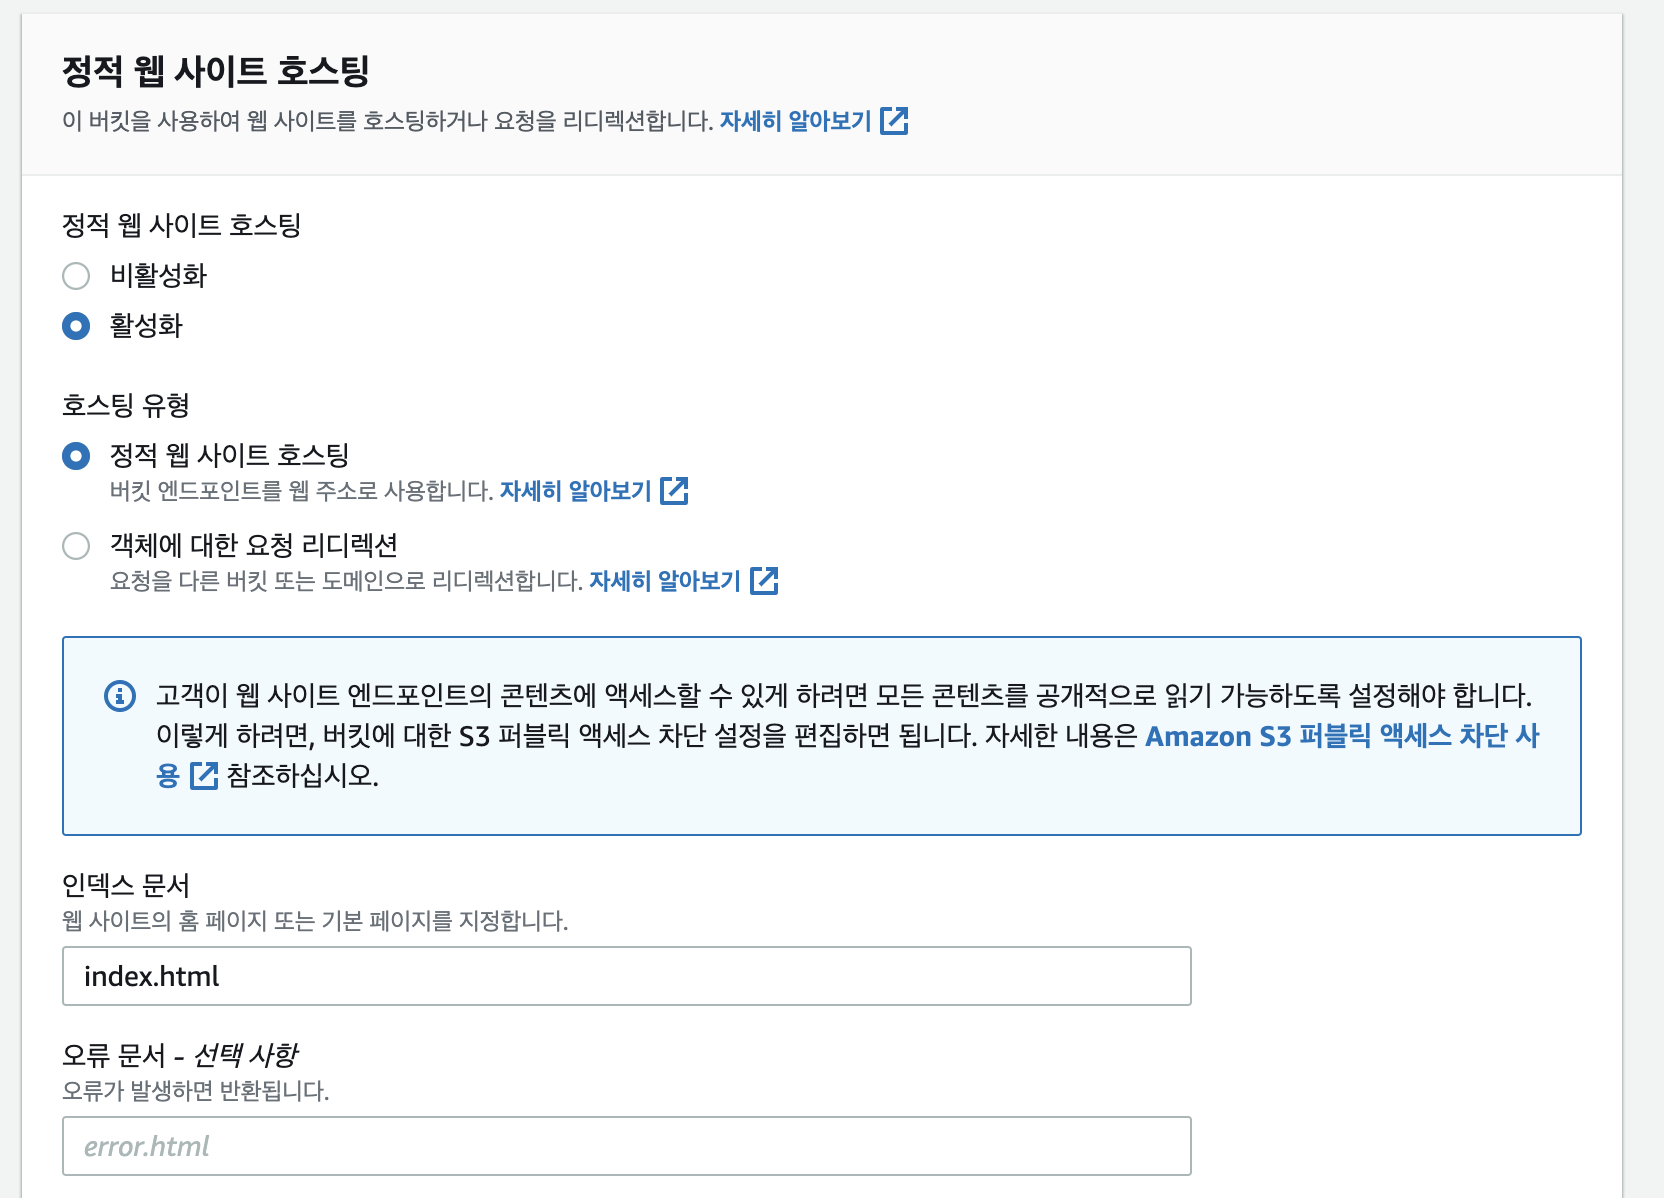Click external link icon in header description
This screenshot has width=1664, height=1198.
(894, 121)
